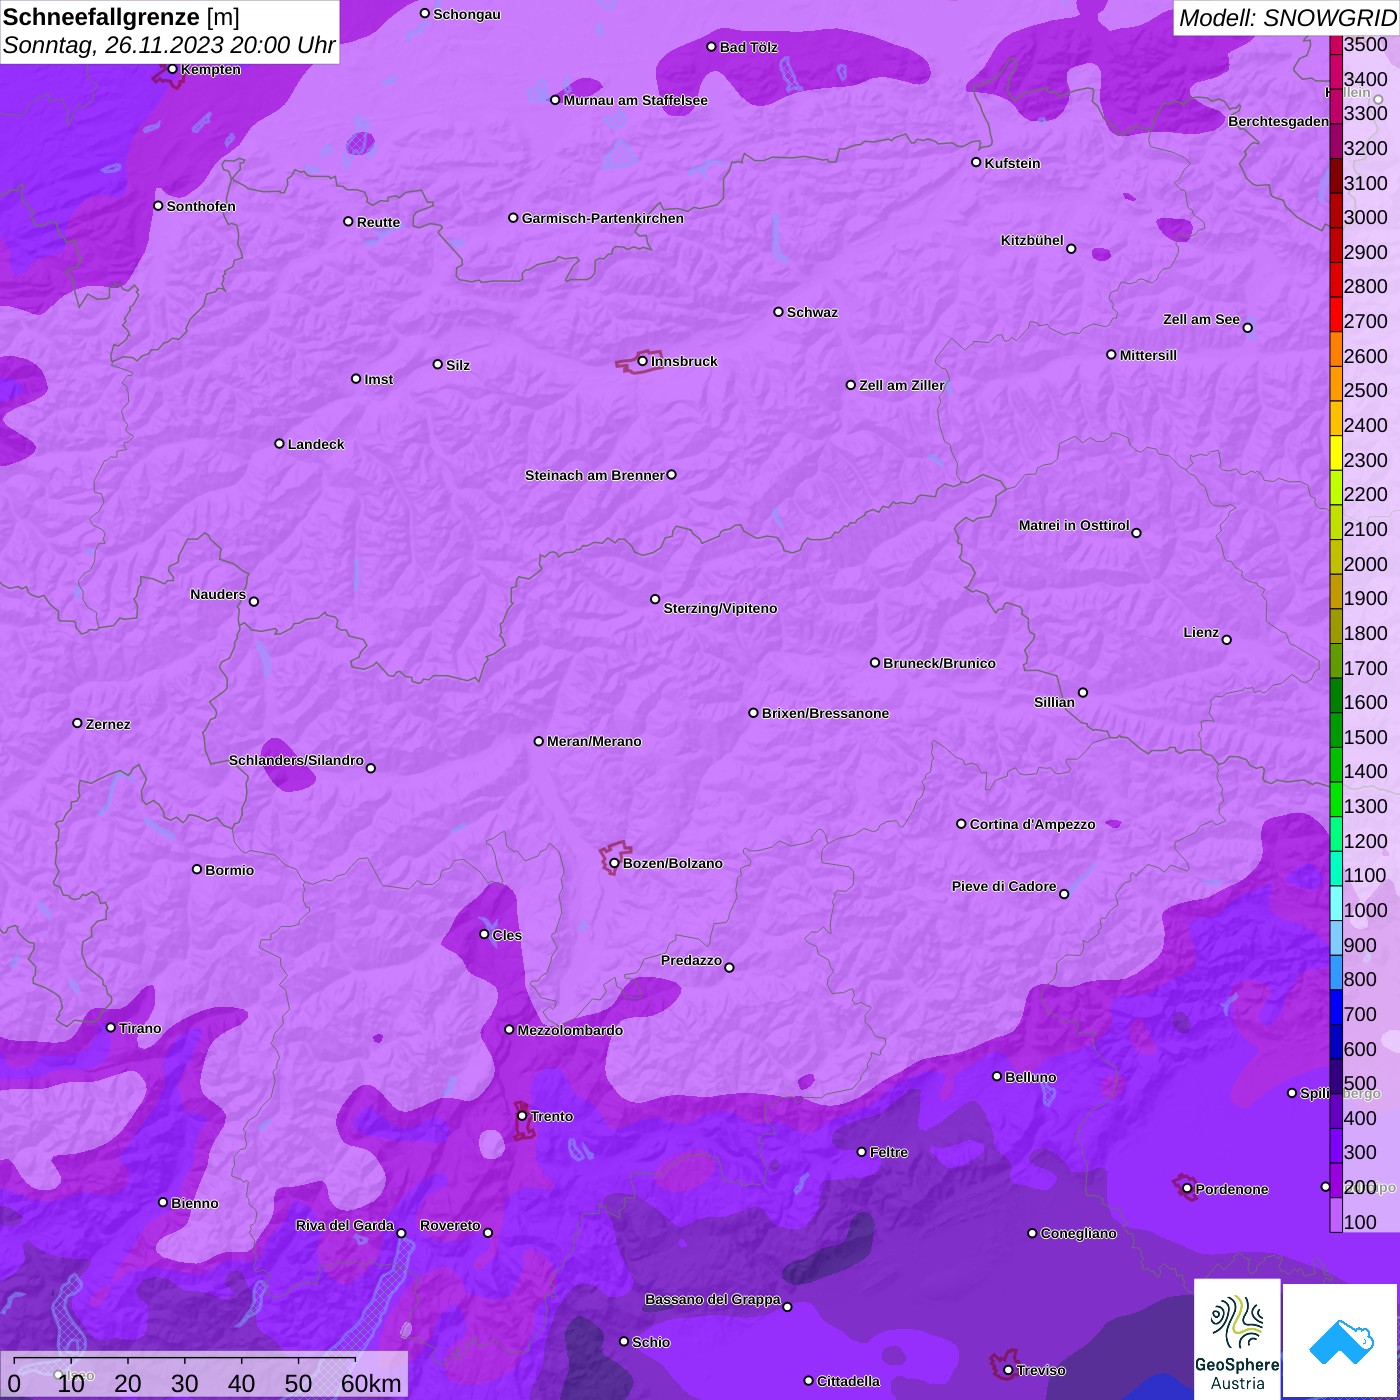Select the Lienz city marker dot
Screen dimensions: 1400x1400
click(1227, 640)
